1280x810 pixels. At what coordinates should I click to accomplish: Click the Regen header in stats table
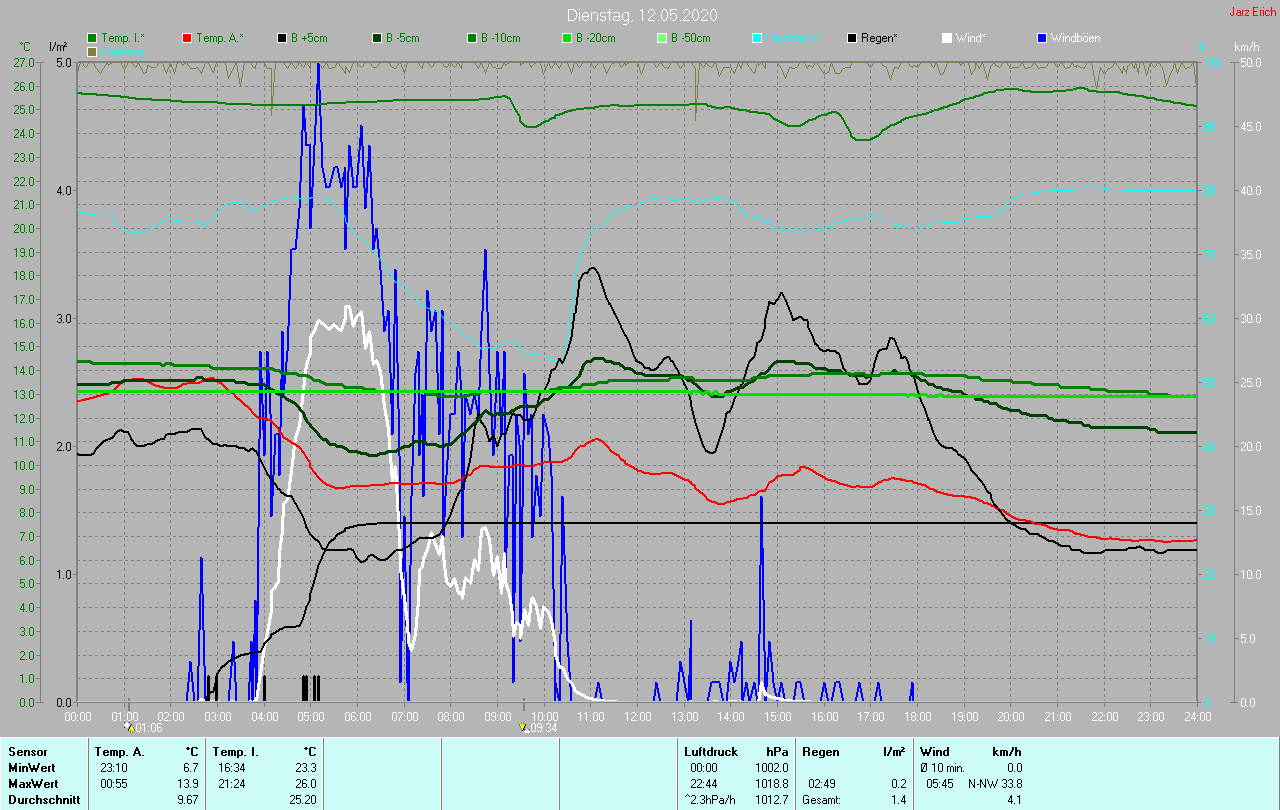[819, 751]
